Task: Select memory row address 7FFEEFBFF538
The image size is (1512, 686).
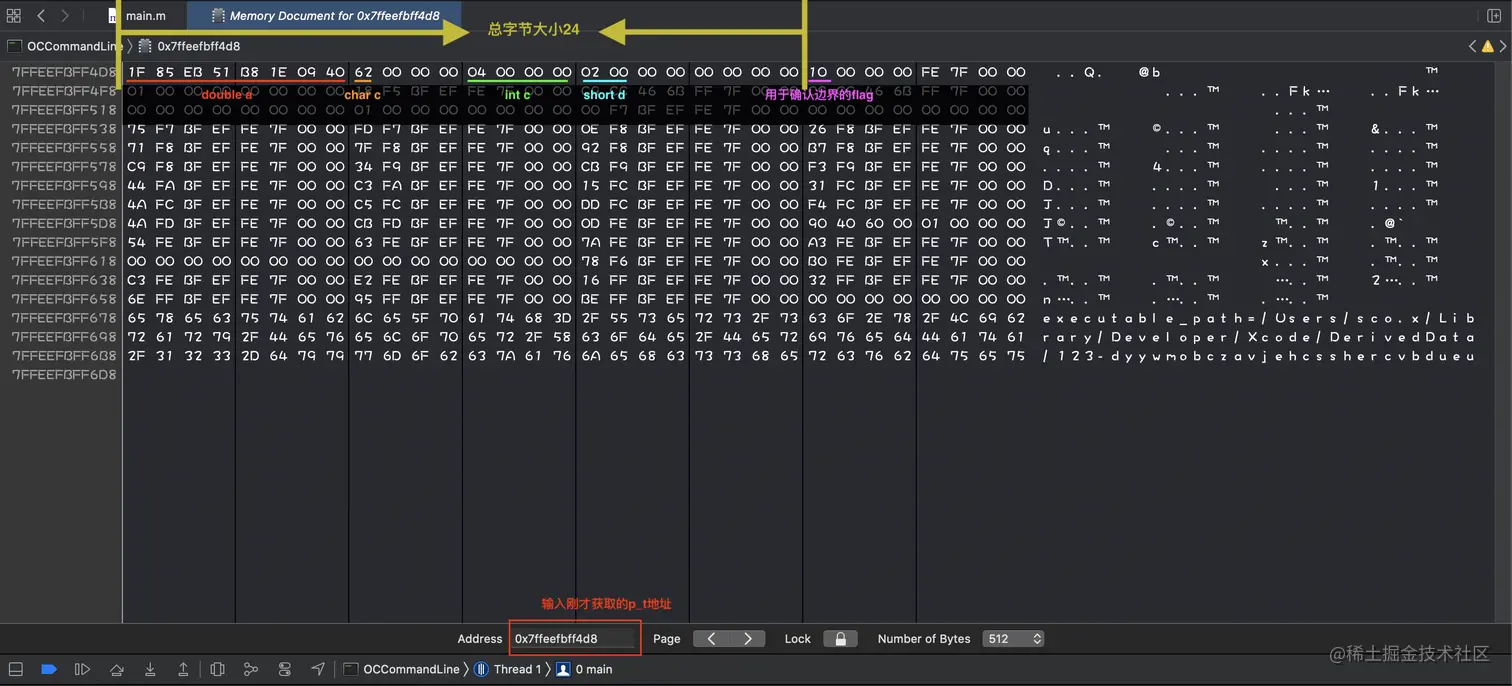Action: click(64, 129)
